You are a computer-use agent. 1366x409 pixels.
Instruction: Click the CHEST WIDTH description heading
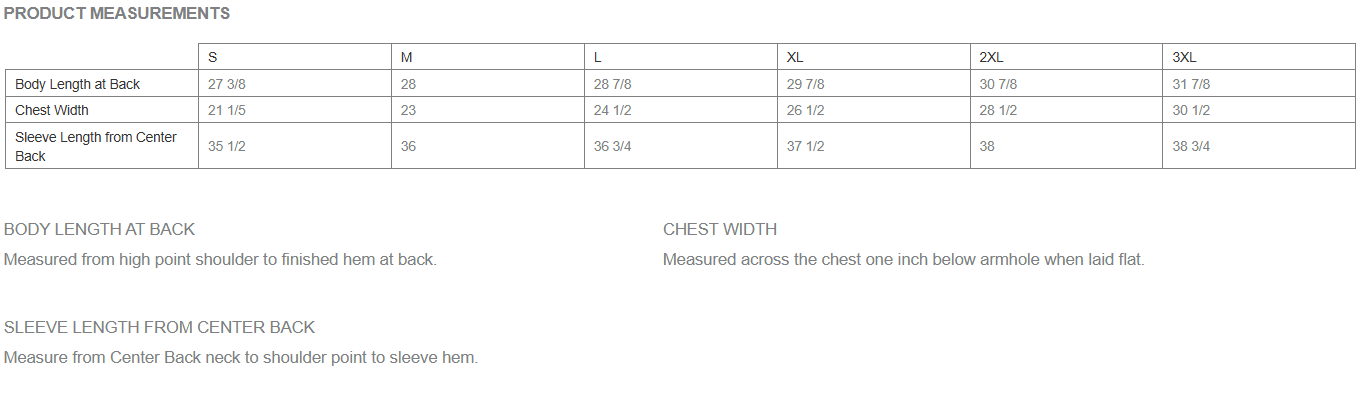click(x=720, y=230)
